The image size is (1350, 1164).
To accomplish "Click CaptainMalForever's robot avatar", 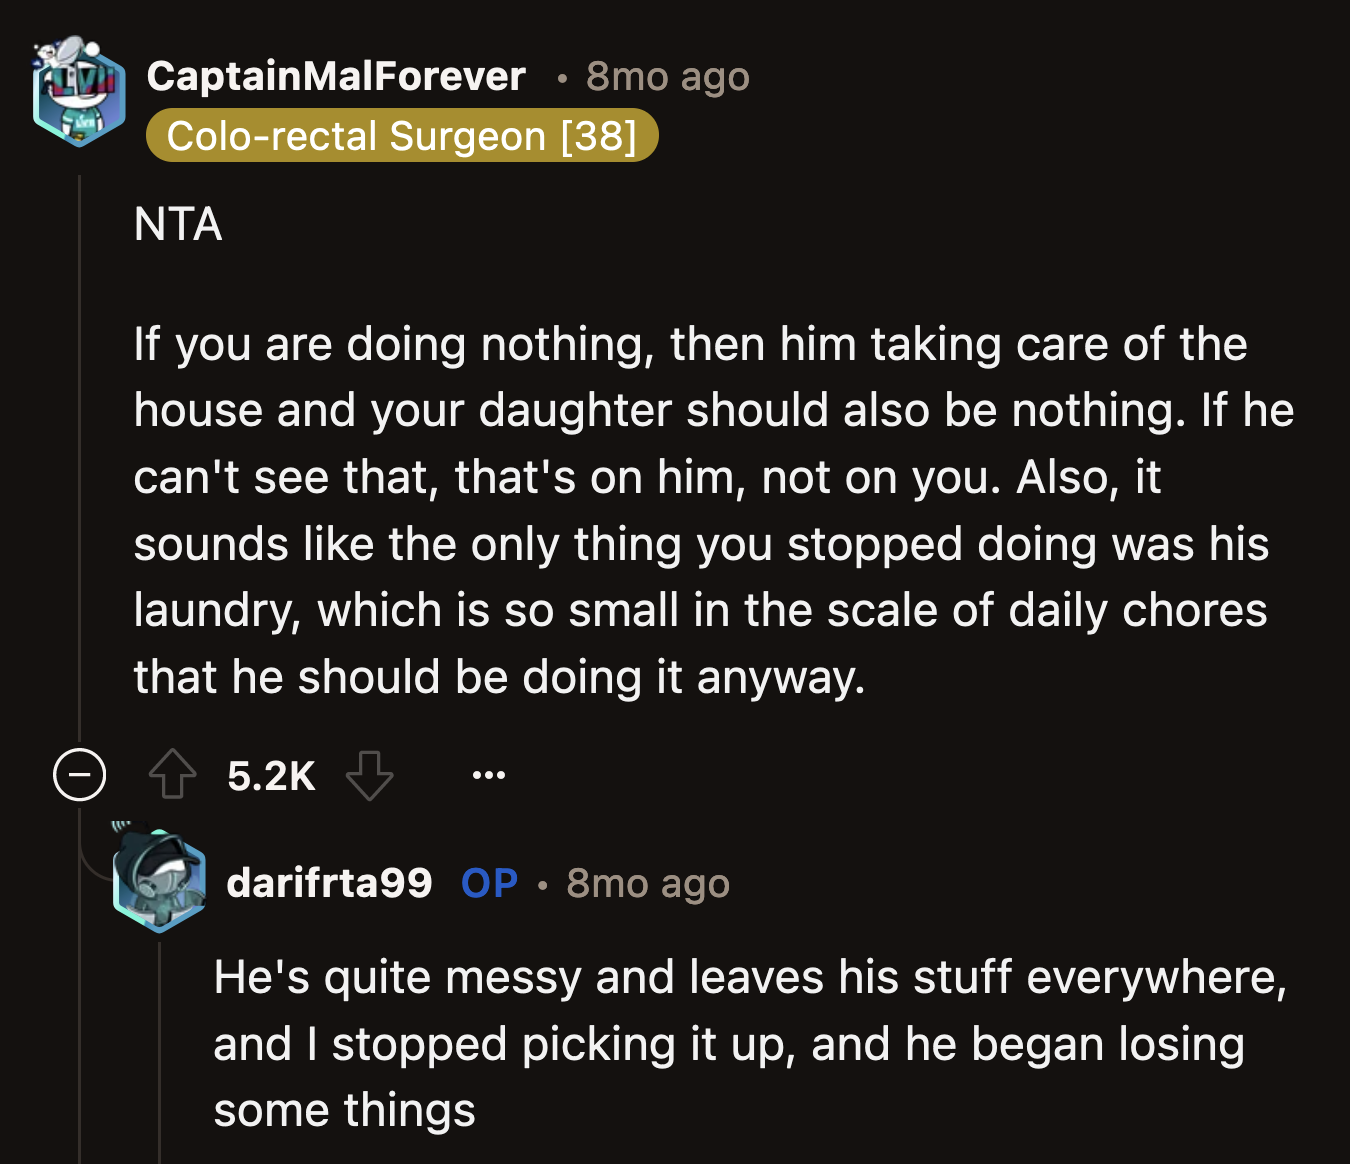I will [x=79, y=94].
